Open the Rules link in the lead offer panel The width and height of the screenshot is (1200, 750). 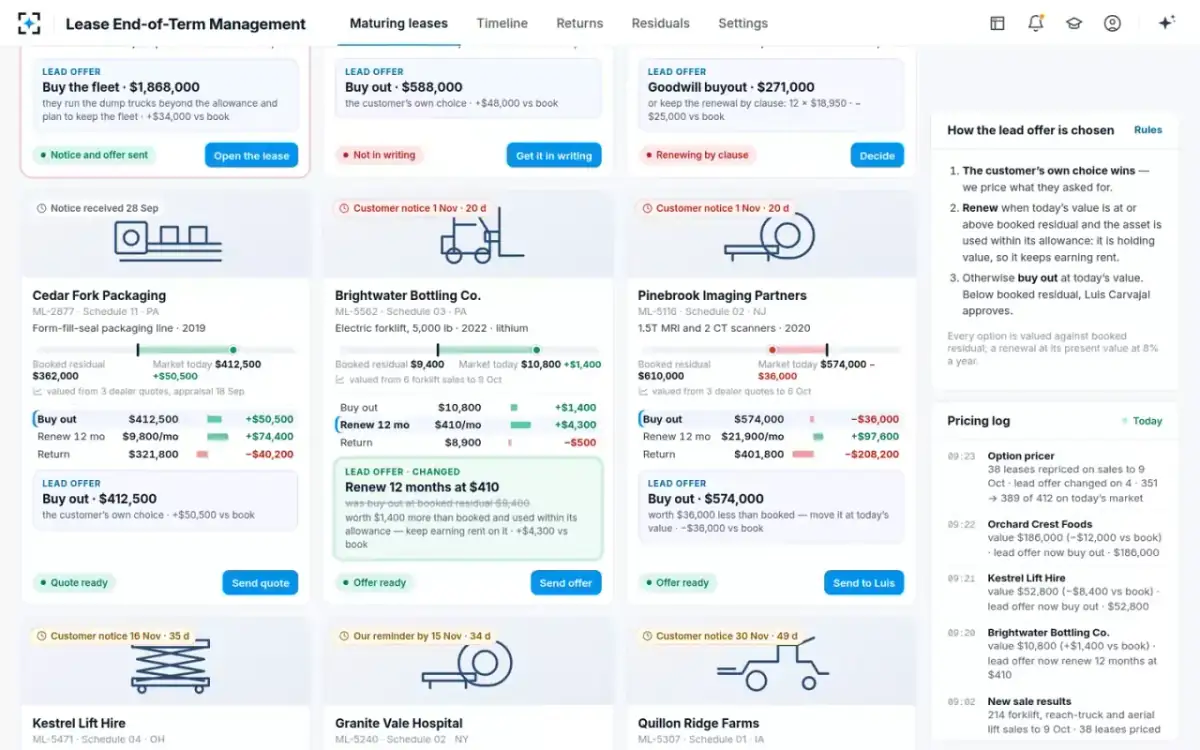1148,130
